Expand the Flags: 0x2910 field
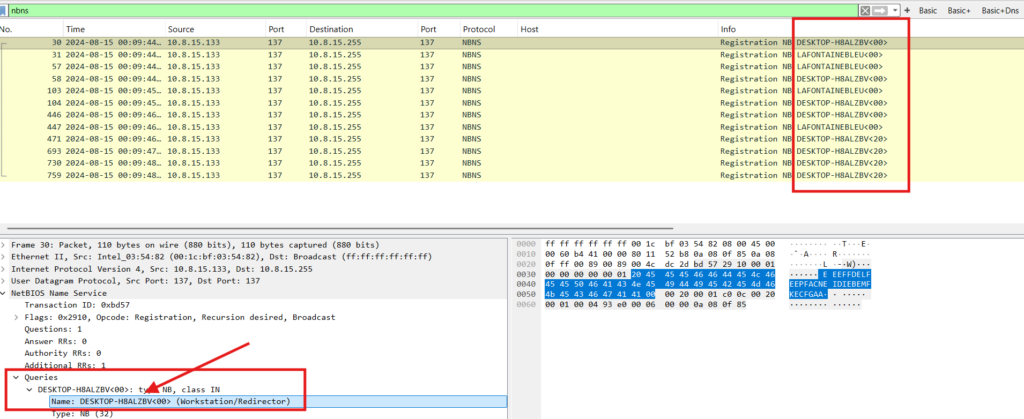This screenshot has height=419, width=1024. (16, 317)
